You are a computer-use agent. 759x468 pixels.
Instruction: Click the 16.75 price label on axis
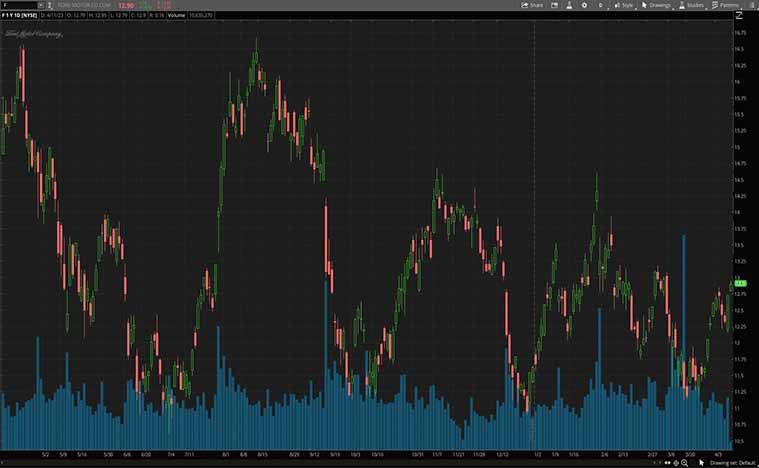pos(740,32)
